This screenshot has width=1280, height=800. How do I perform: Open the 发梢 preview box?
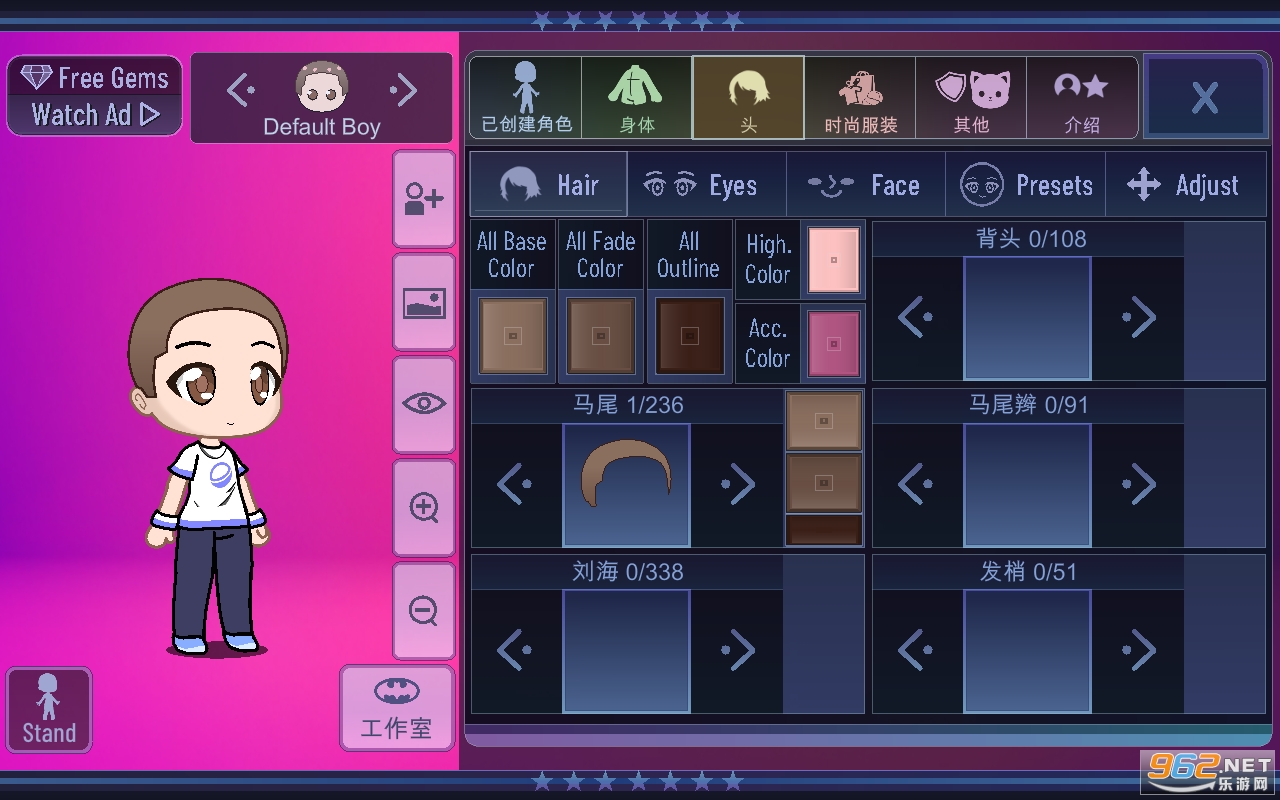pyautogui.click(x=1027, y=651)
